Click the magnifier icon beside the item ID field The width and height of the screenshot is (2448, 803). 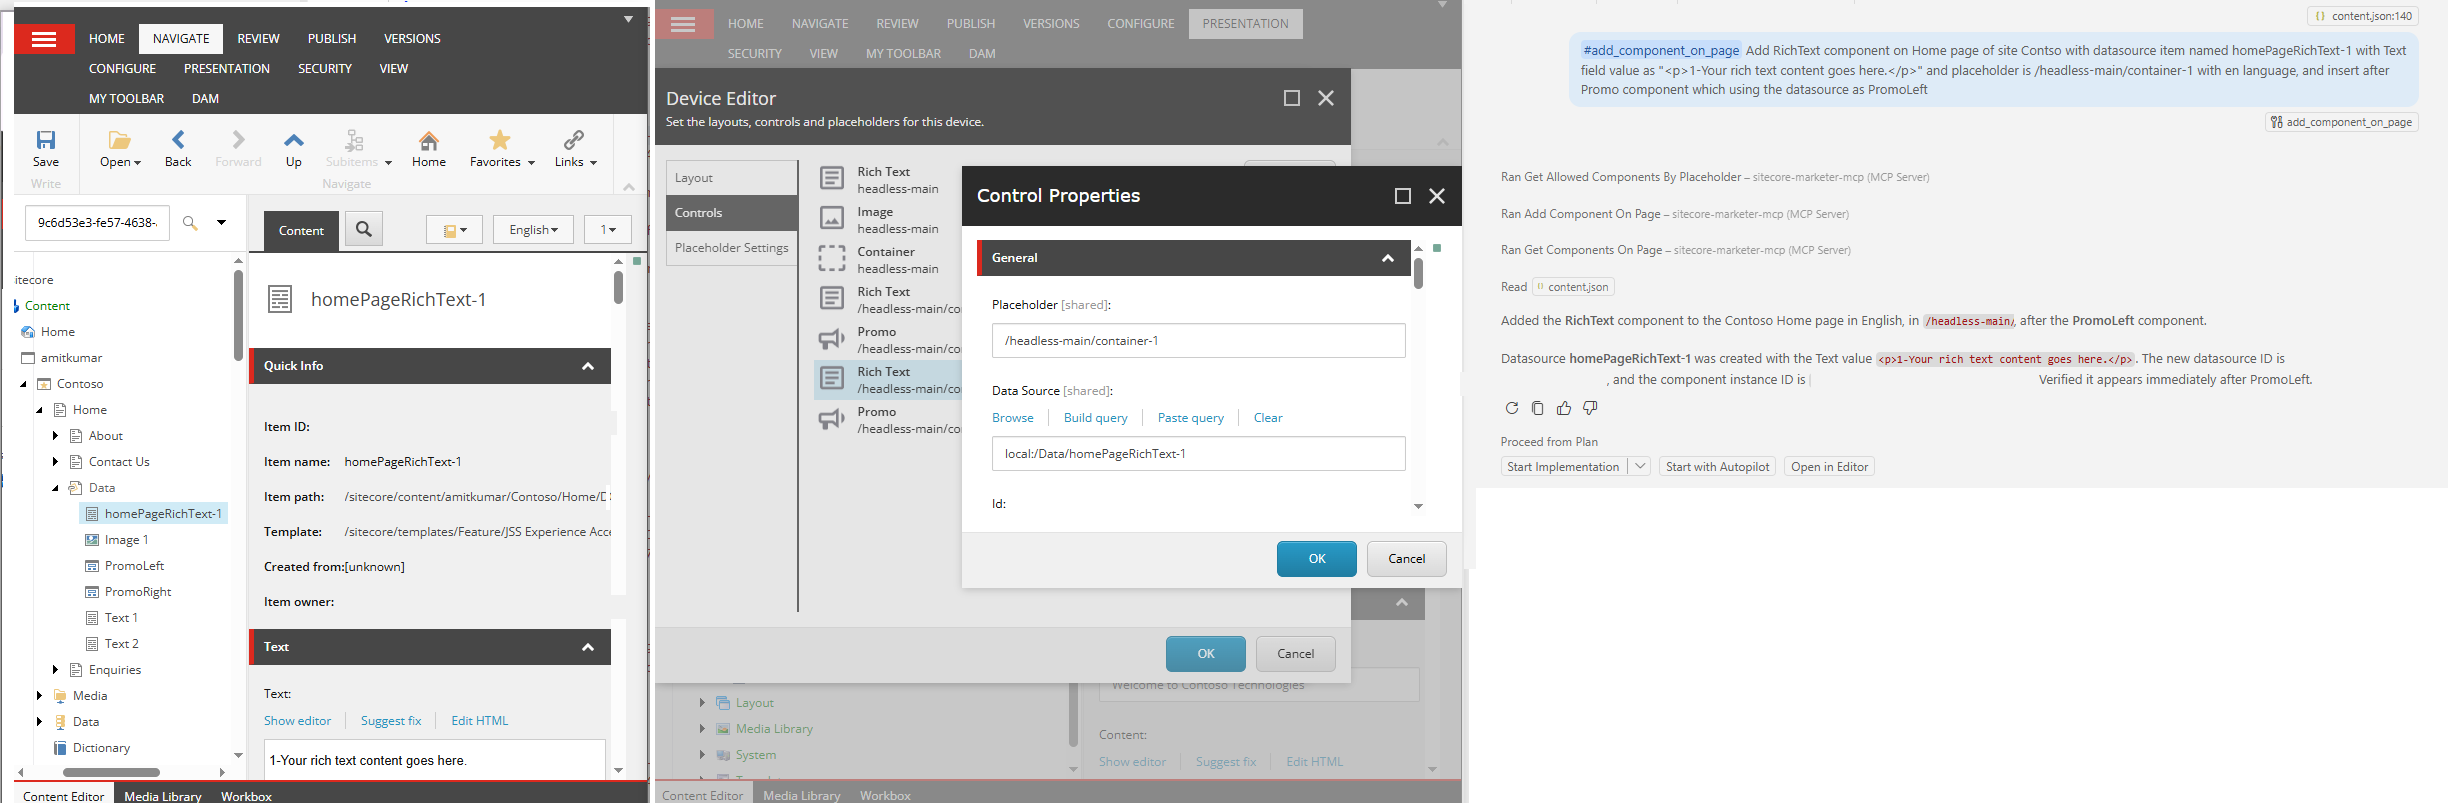pos(190,223)
